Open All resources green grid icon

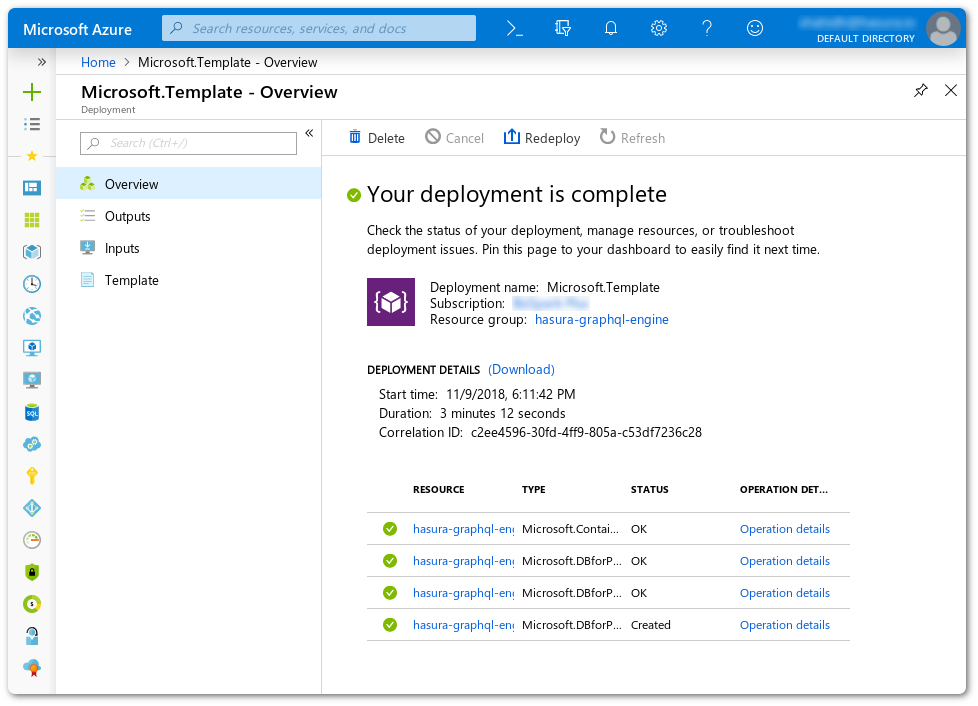(32, 220)
